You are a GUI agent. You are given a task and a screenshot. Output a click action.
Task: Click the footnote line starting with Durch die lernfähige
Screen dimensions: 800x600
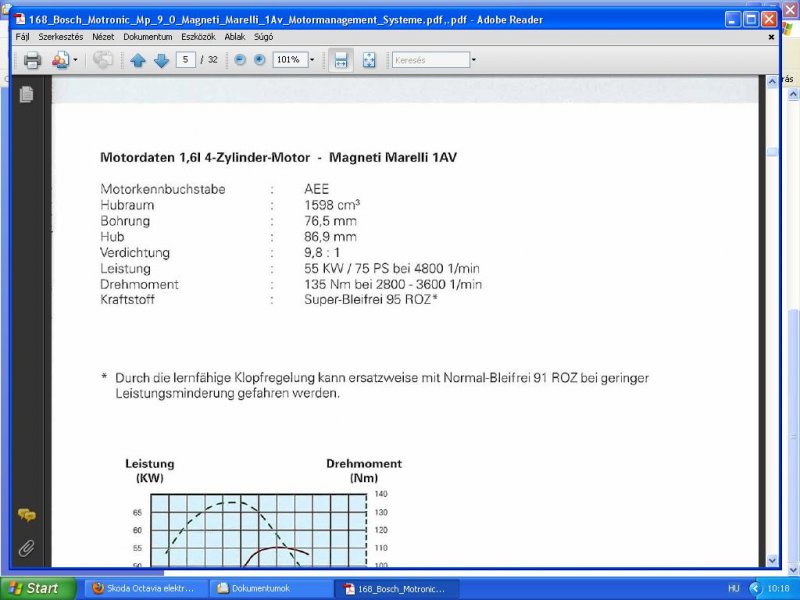382,378
